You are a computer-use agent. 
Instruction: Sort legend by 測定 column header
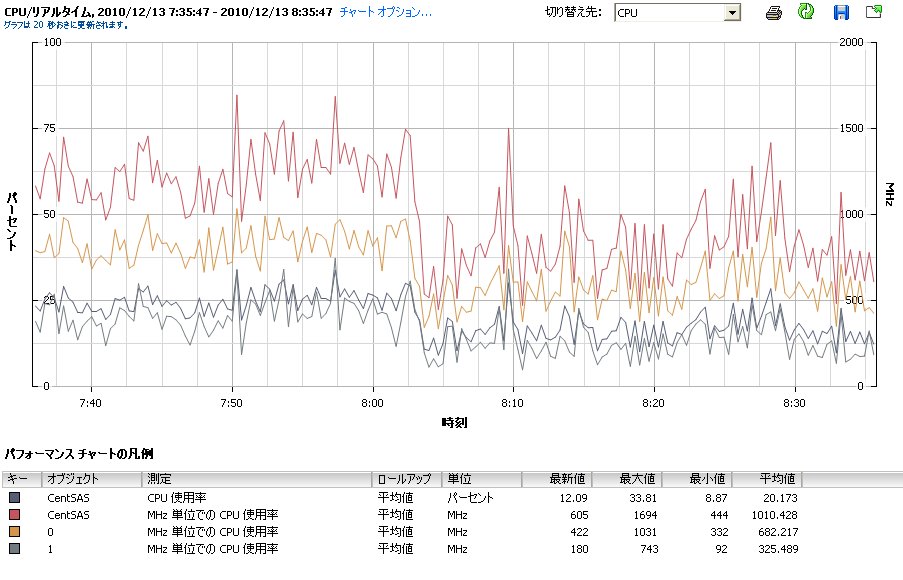[x=257, y=479]
